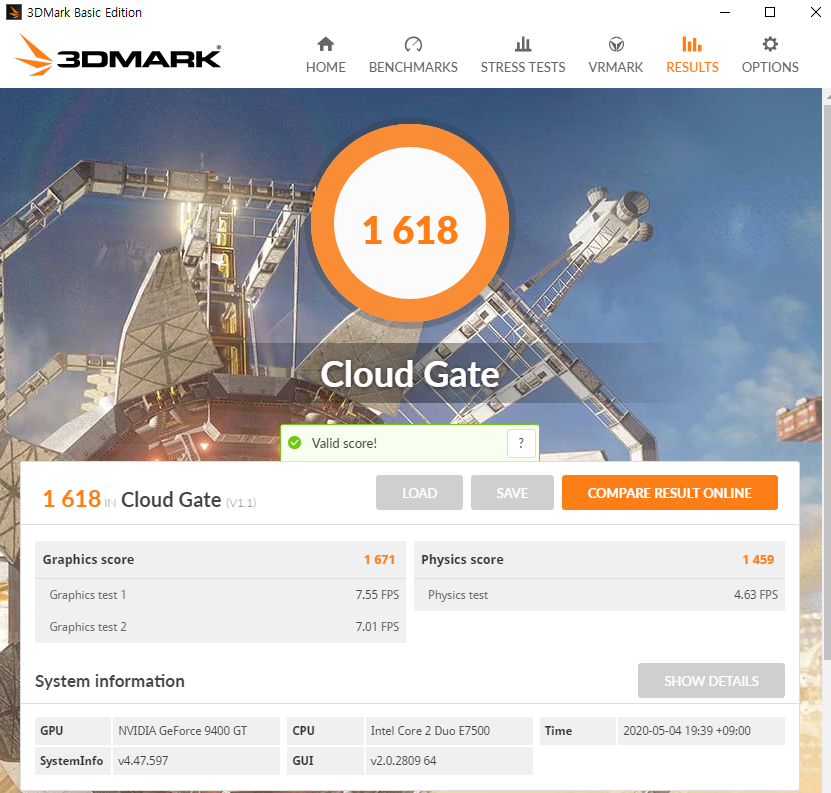This screenshot has height=793, width=831.
Task: Click the VRMark logo icon
Action: click(616, 44)
